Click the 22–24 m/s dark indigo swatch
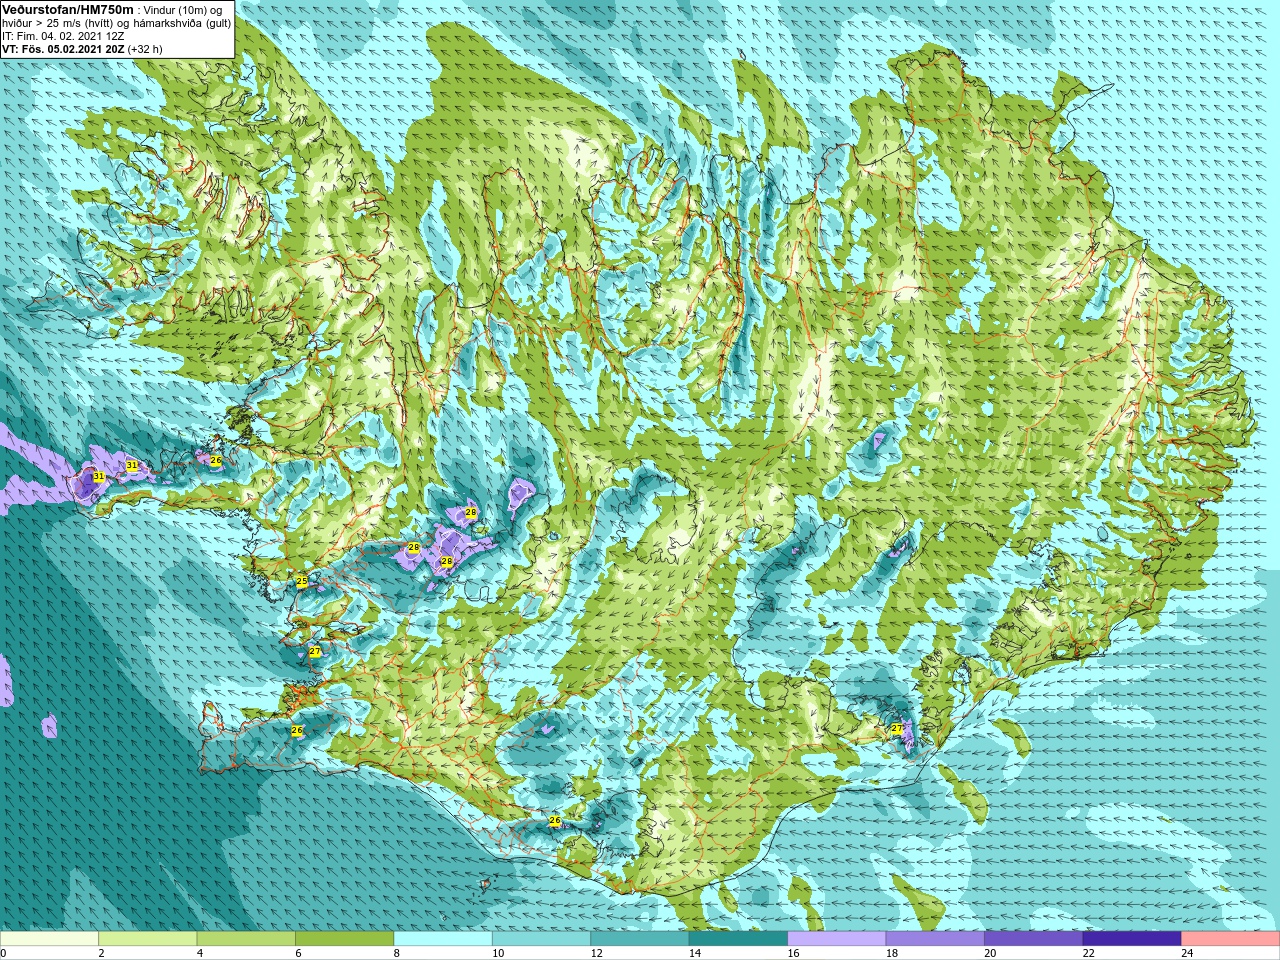This screenshot has width=1280, height=960. click(1132, 939)
